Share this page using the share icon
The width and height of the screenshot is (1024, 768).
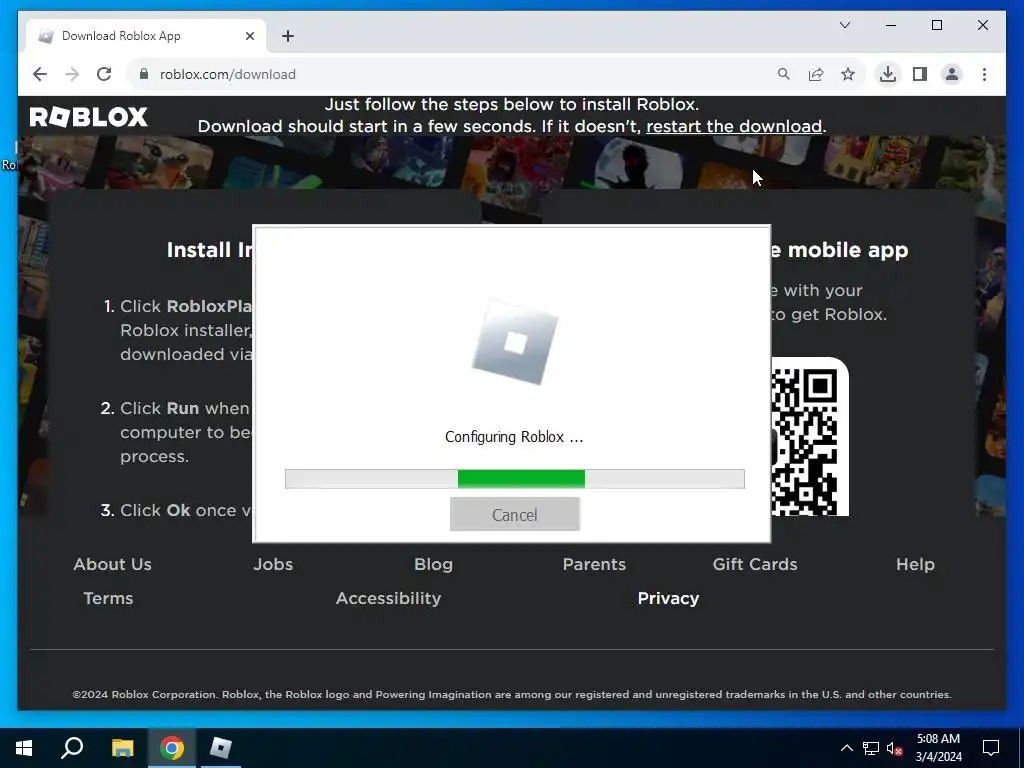tap(816, 74)
